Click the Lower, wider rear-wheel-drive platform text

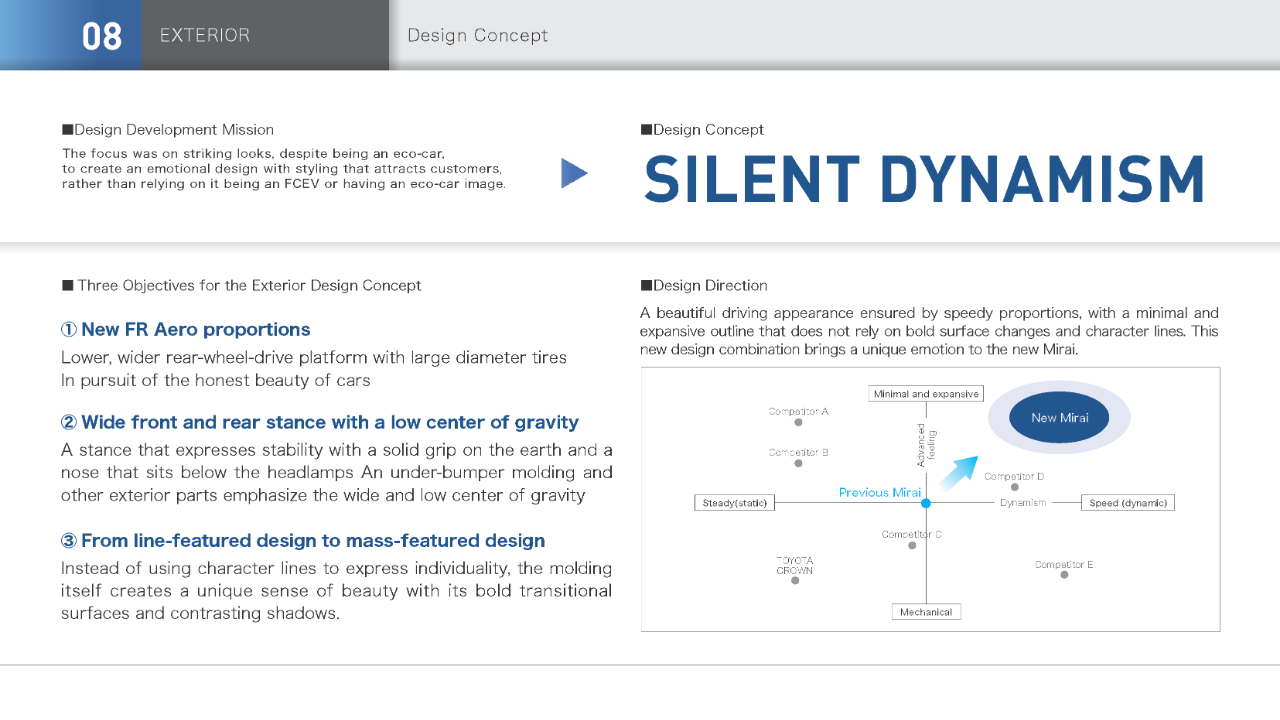pyautogui.click(x=314, y=357)
